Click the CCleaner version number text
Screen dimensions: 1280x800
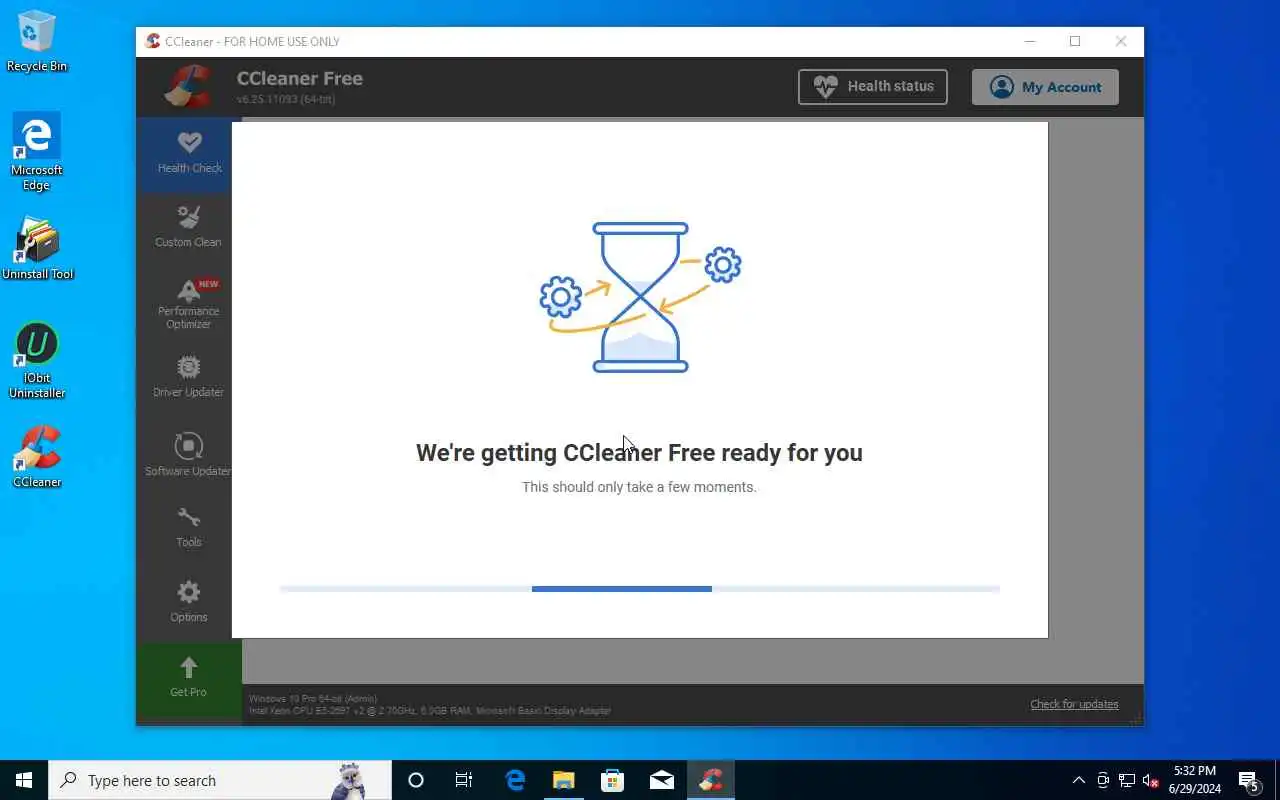point(285,99)
